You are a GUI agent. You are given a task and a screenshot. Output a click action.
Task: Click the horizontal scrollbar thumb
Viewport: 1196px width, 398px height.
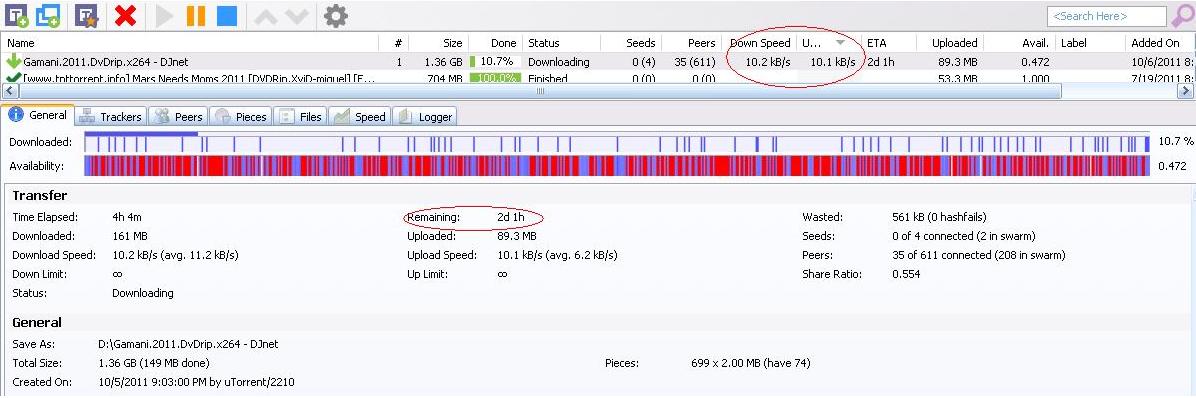pos(539,91)
